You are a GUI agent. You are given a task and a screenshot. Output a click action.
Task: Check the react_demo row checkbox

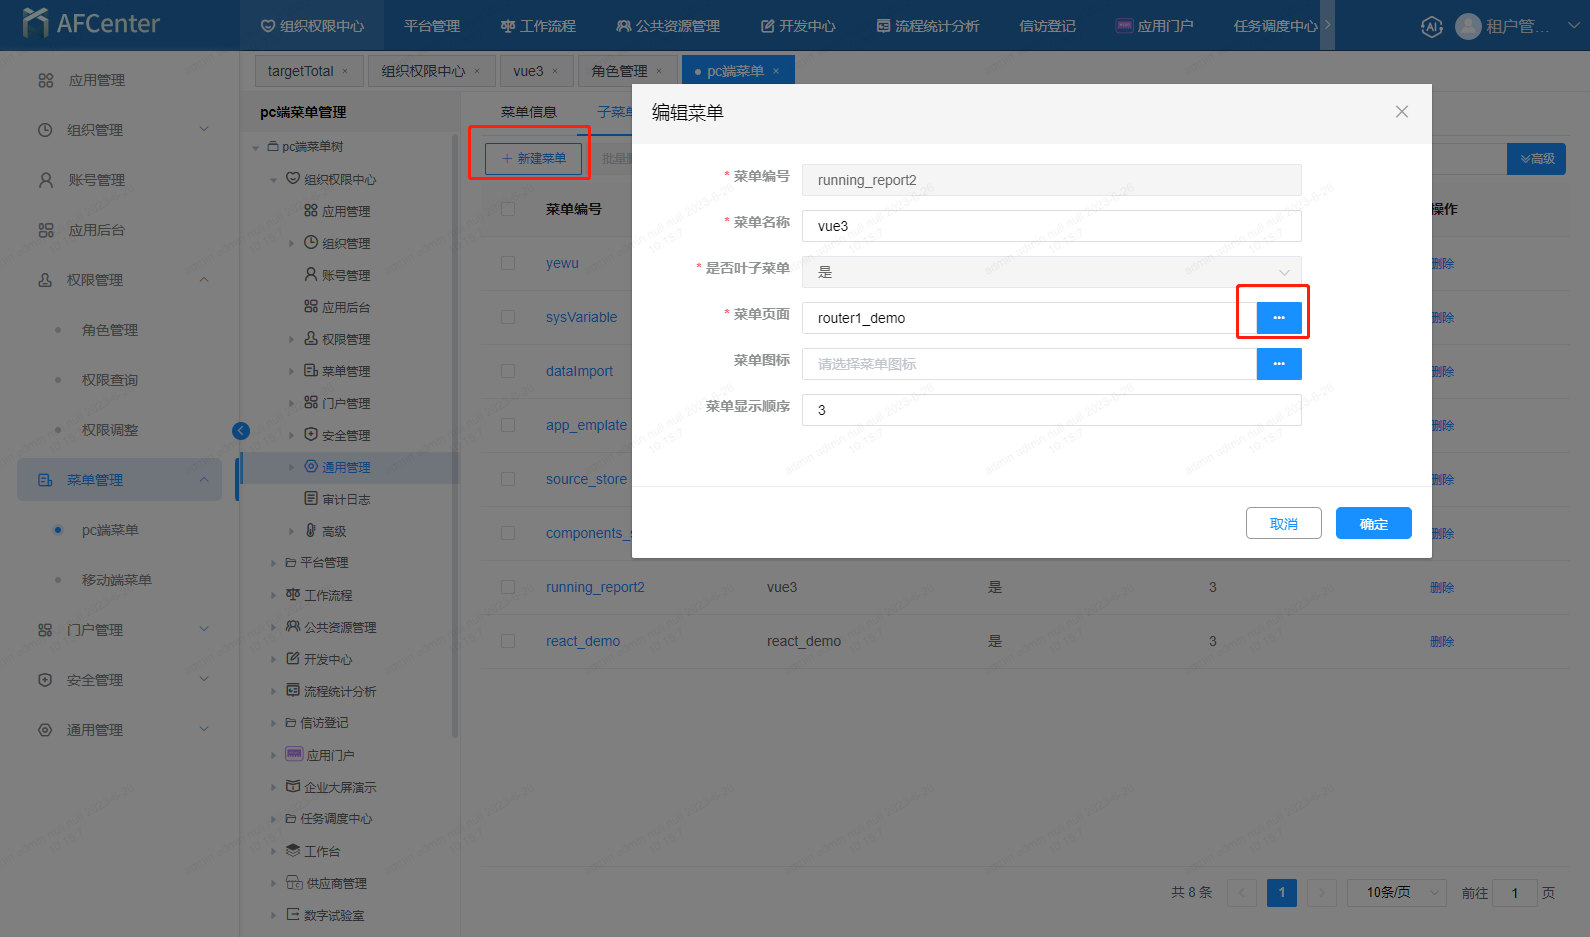tap(508, 641)
